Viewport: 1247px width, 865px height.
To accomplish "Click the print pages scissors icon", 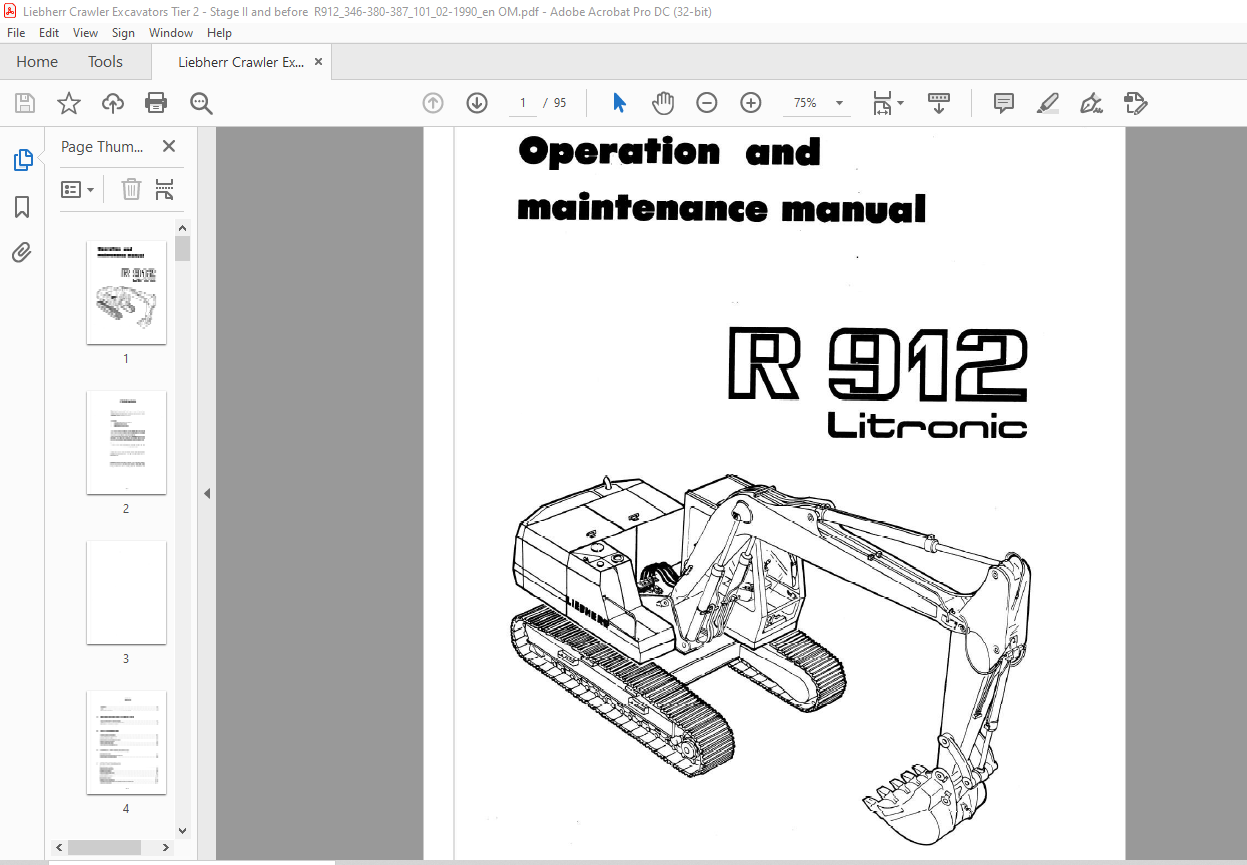I will point(165,189).
